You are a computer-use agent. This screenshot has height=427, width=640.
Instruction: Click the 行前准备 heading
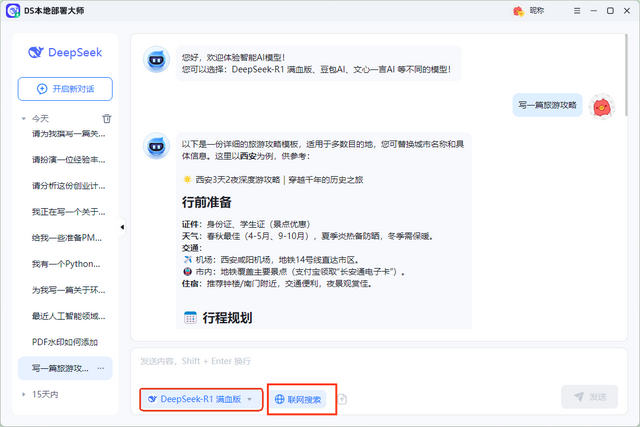[x=207, y=202]
